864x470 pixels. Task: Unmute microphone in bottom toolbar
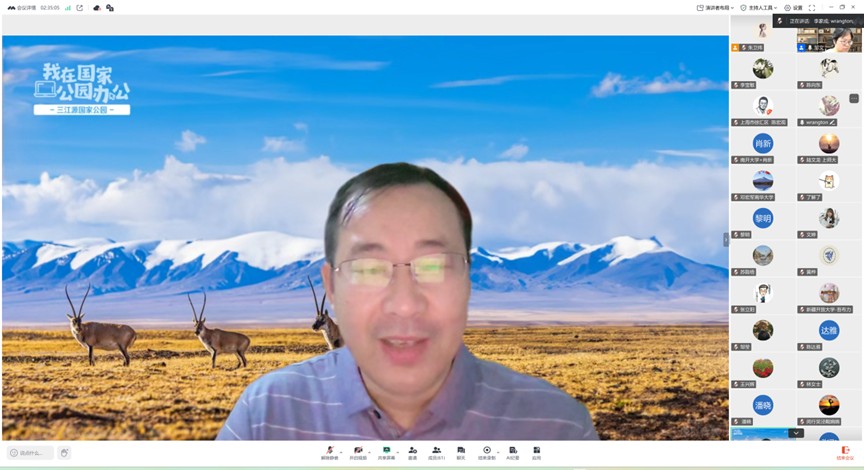tap(329, 452)
